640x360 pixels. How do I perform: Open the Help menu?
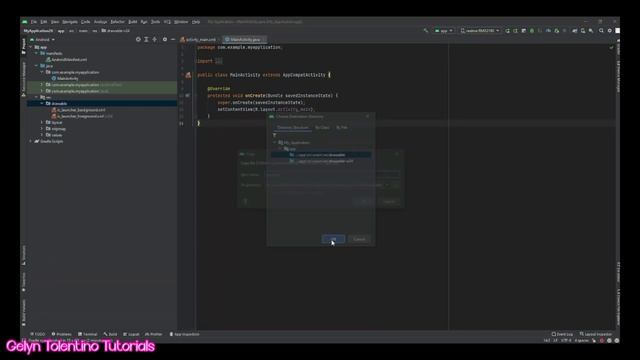click(196, 22)
